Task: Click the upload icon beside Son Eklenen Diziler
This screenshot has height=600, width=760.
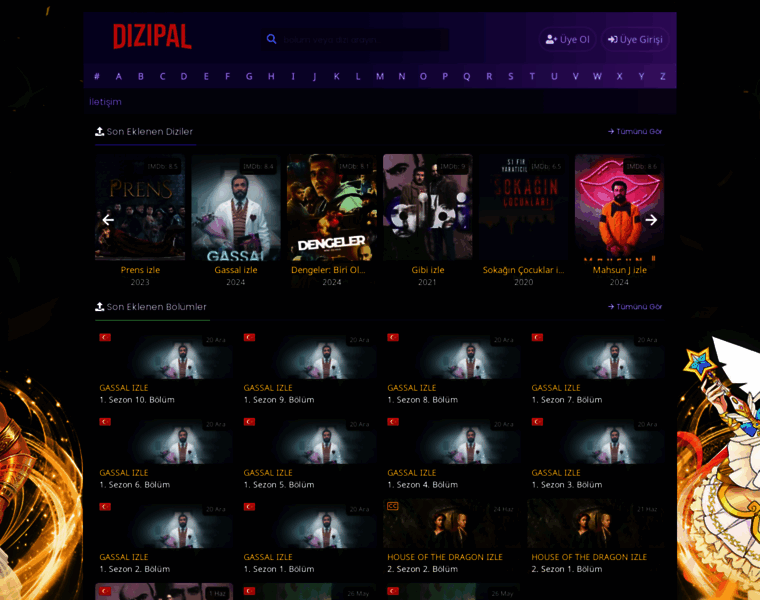Action: 99,131
